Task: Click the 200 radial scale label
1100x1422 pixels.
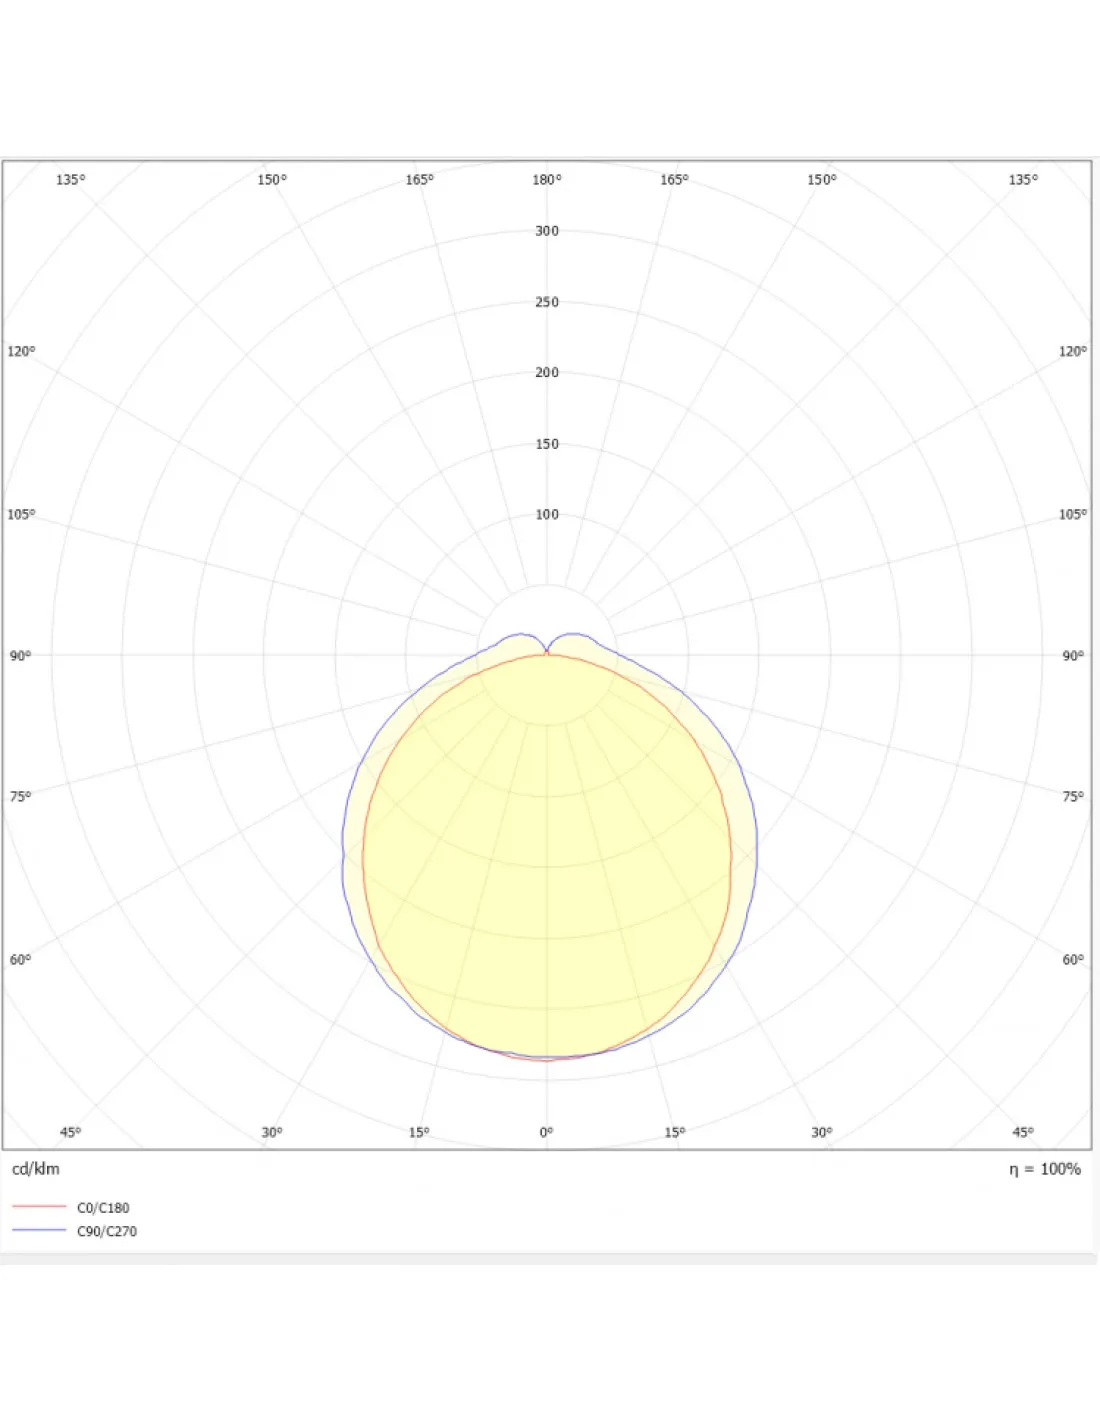Action: (x=547, y=373)
